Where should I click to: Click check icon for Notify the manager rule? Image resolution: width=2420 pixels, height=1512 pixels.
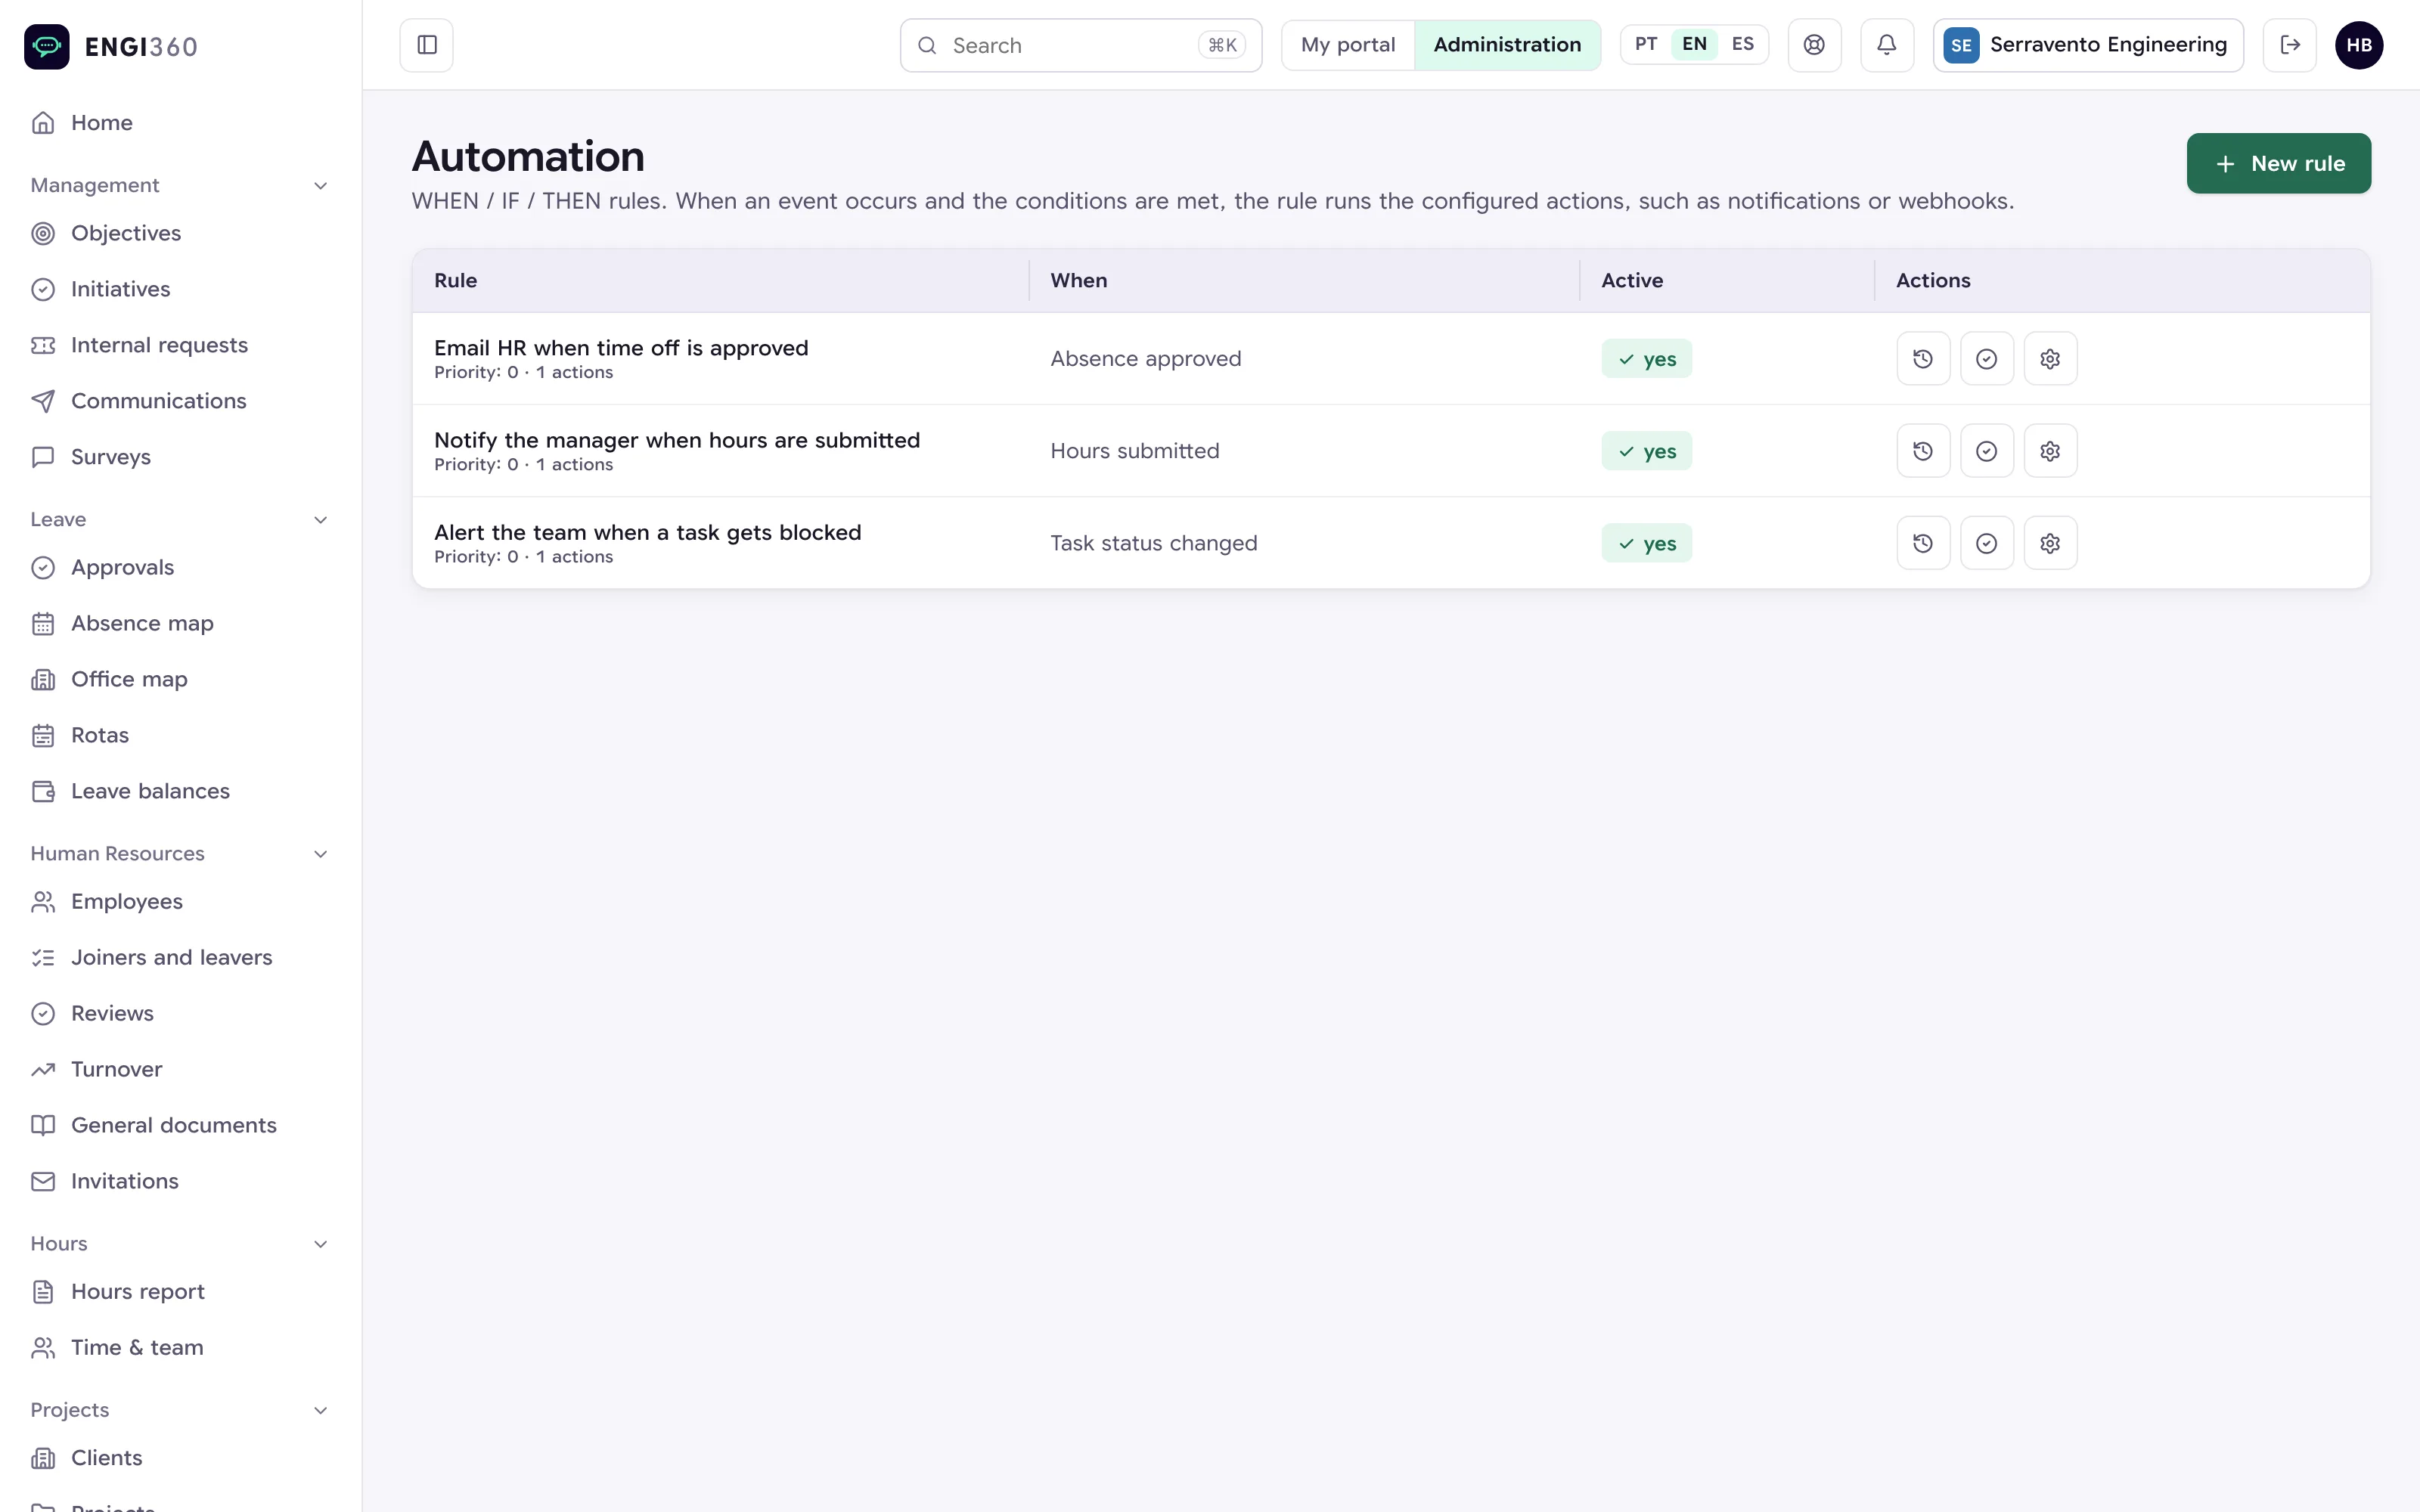(x=1986, y=451)
